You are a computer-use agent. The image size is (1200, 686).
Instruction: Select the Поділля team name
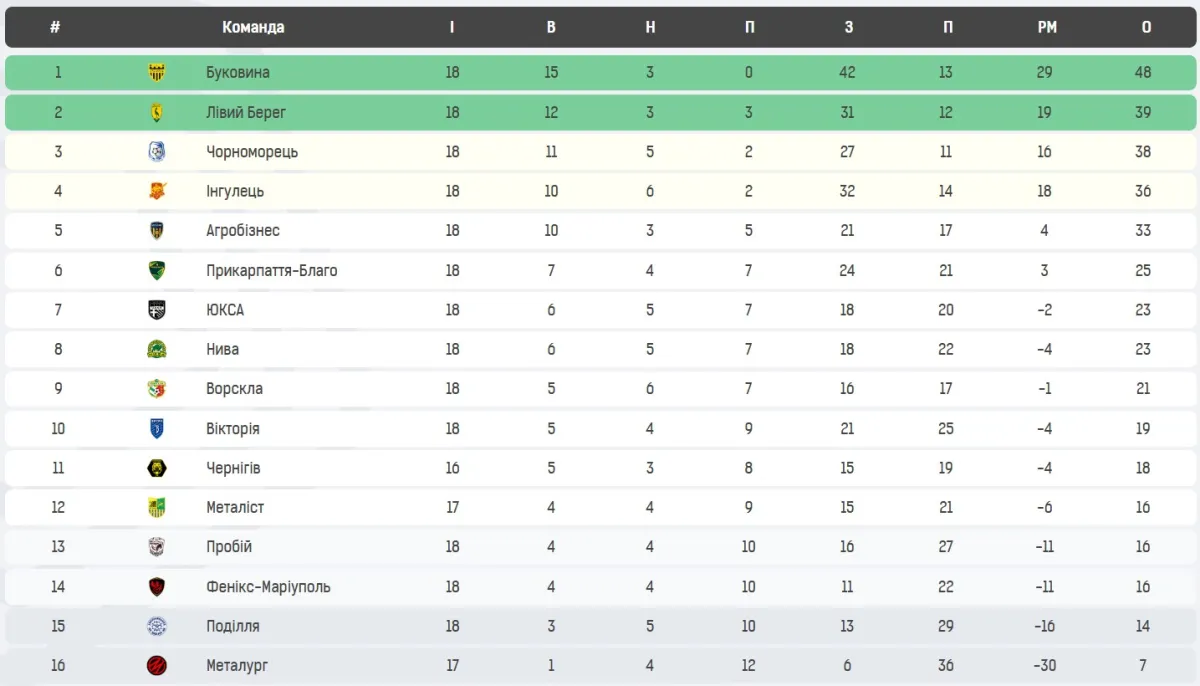point(233,626)
